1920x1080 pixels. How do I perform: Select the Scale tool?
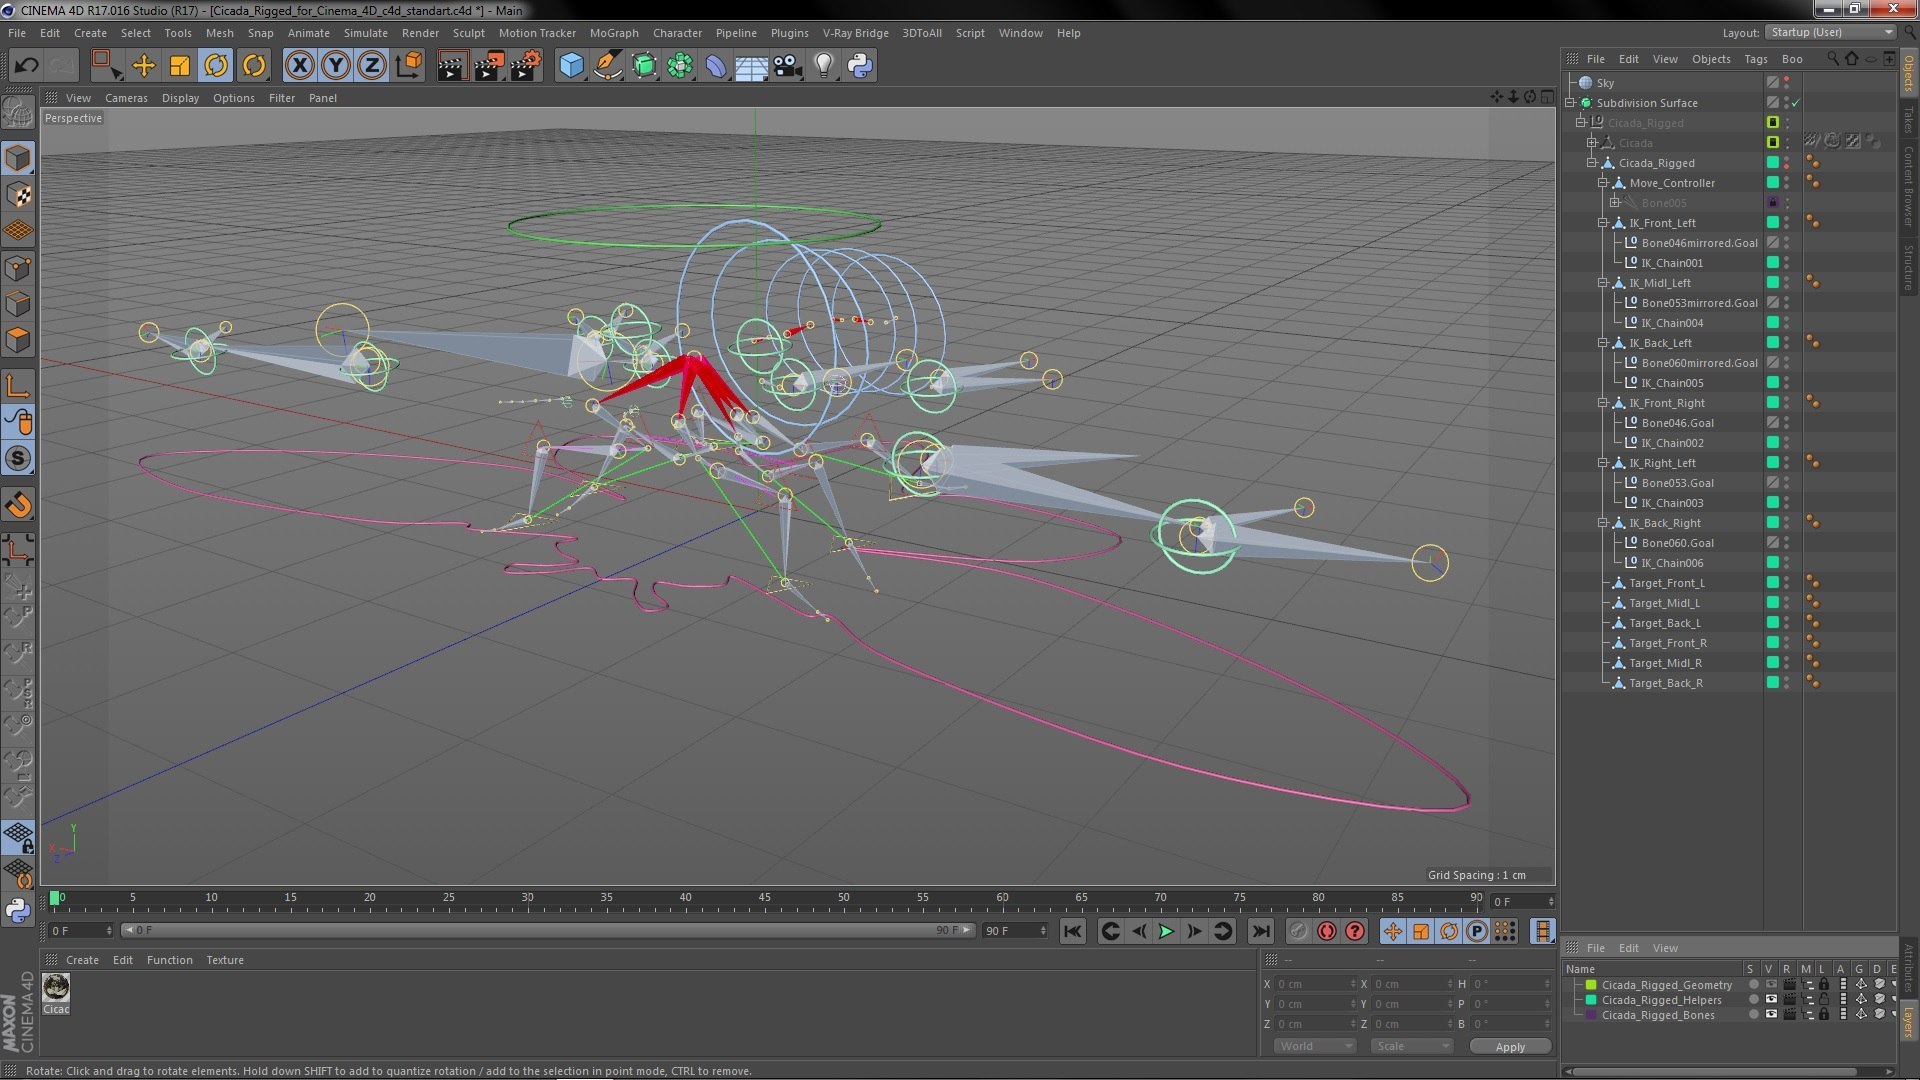pos(180,66)
